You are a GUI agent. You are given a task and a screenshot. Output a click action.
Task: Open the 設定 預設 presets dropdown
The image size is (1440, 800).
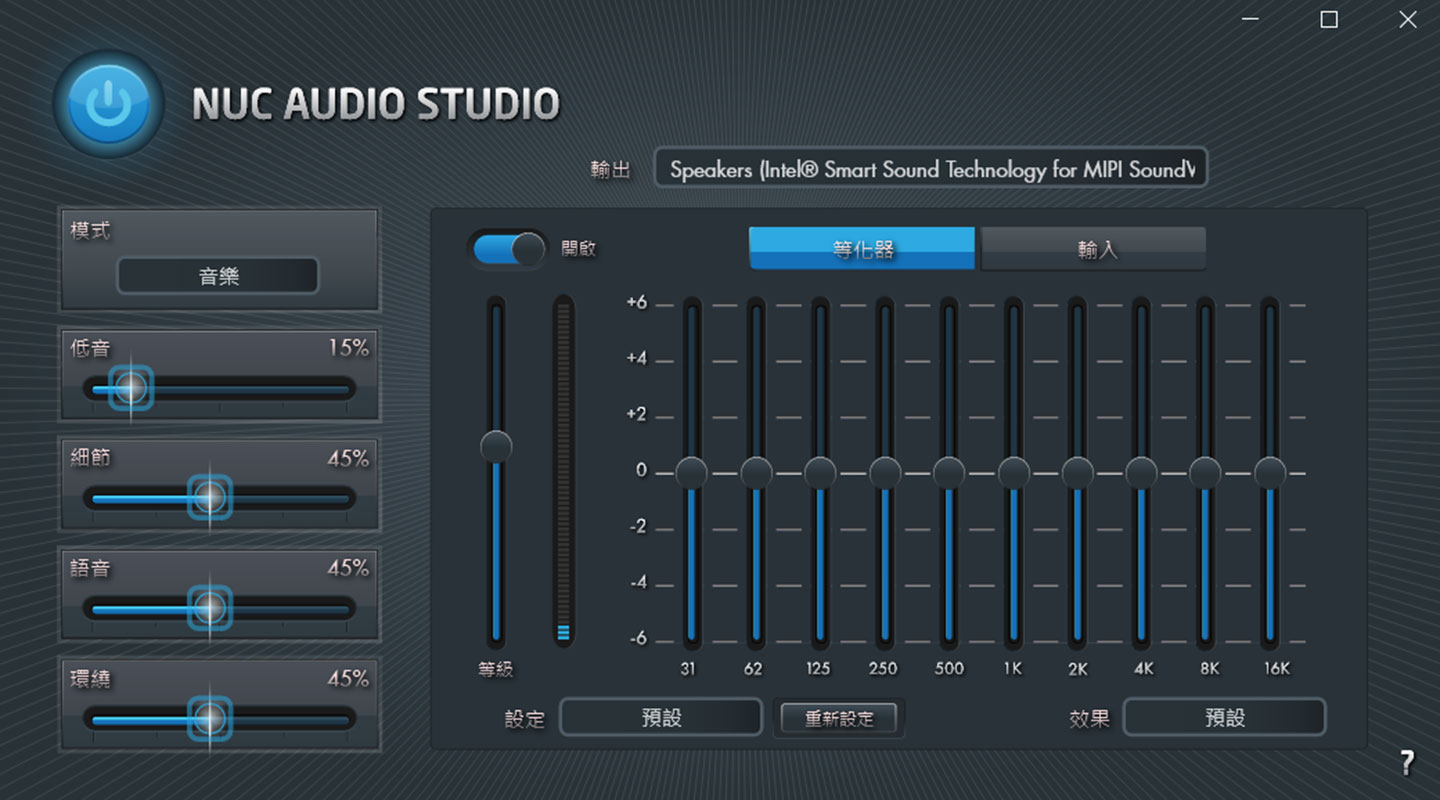coord(660,717)
